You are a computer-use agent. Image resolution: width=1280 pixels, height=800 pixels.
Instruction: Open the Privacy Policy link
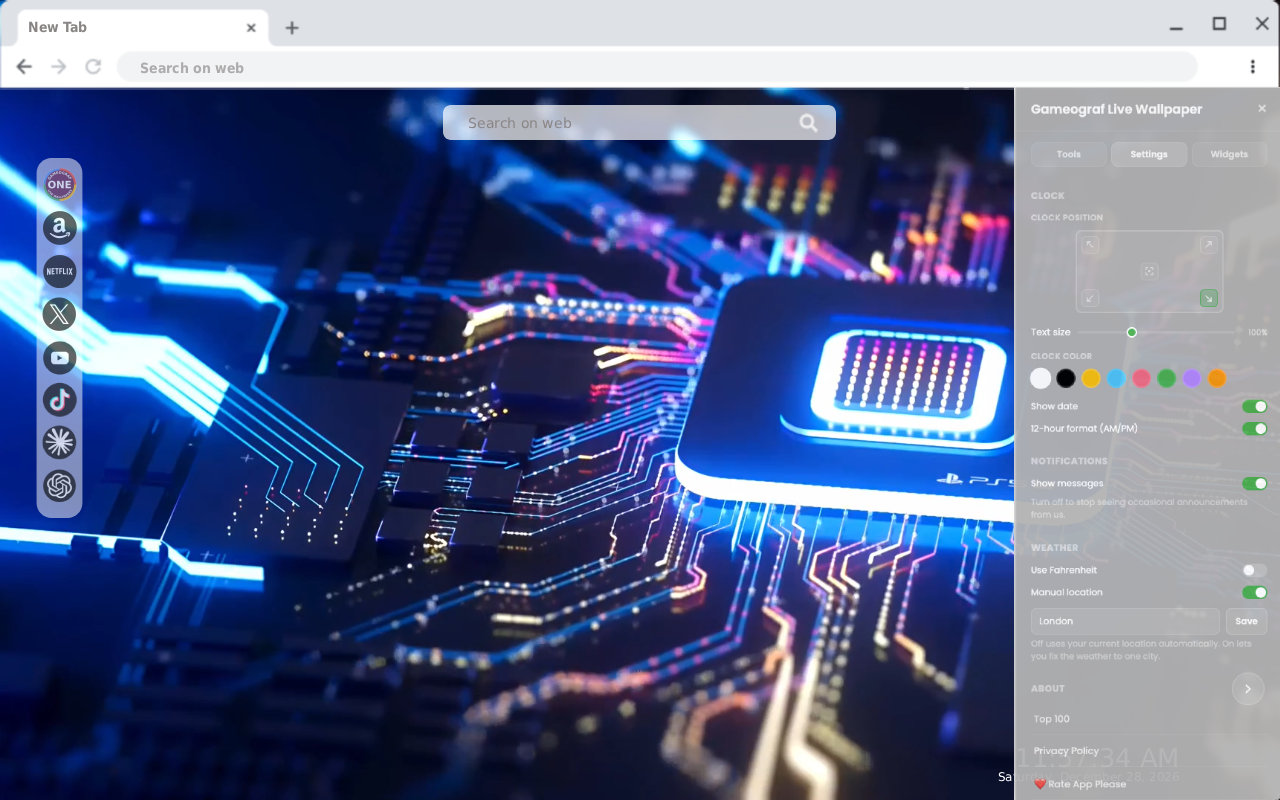[1066, 751]
